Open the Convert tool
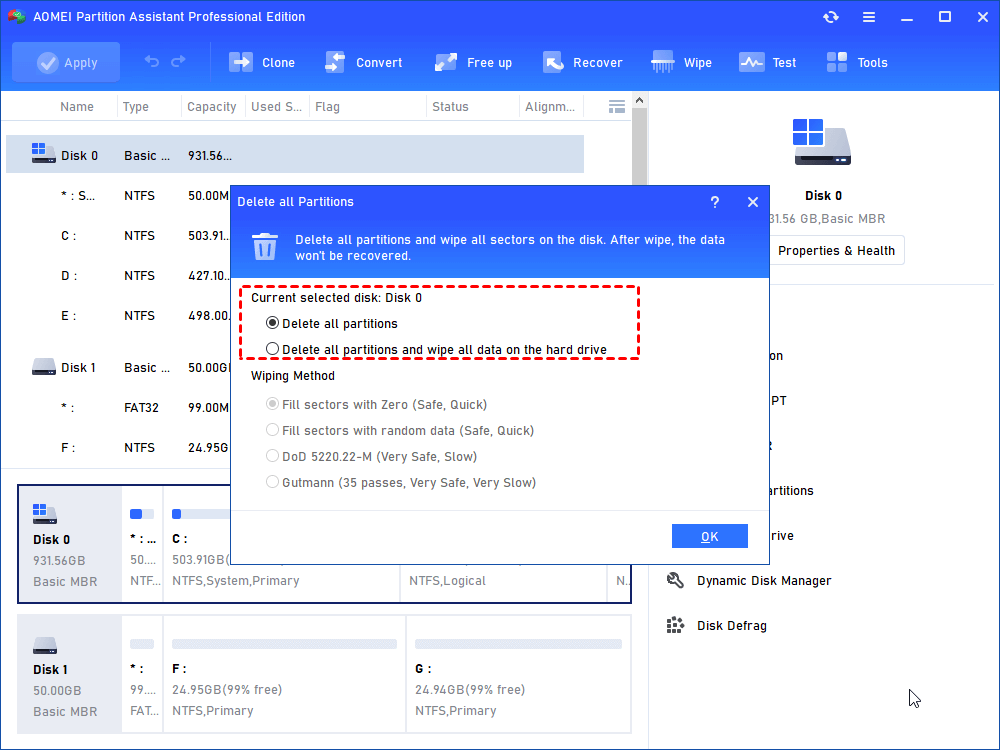Screen dimensions: 1000x750 (336, 62)
